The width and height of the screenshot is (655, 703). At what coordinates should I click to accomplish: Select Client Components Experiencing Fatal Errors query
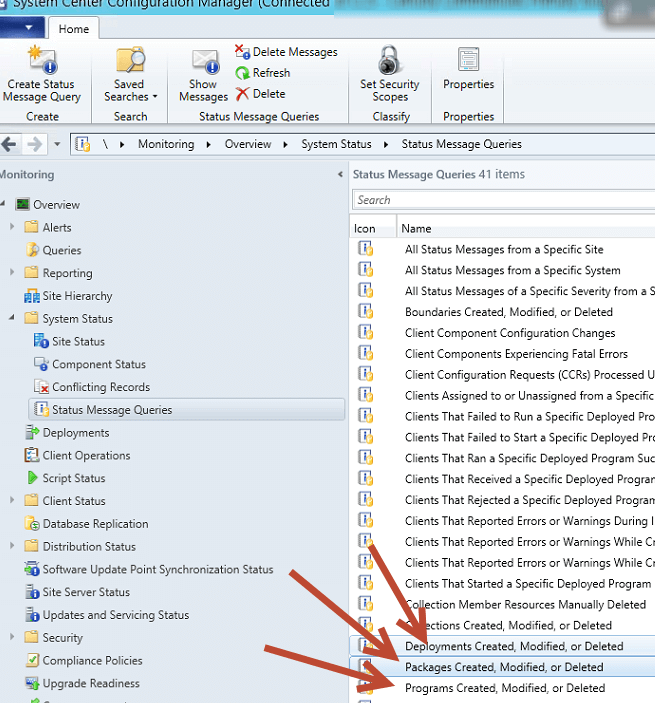(x=516, y=354)
